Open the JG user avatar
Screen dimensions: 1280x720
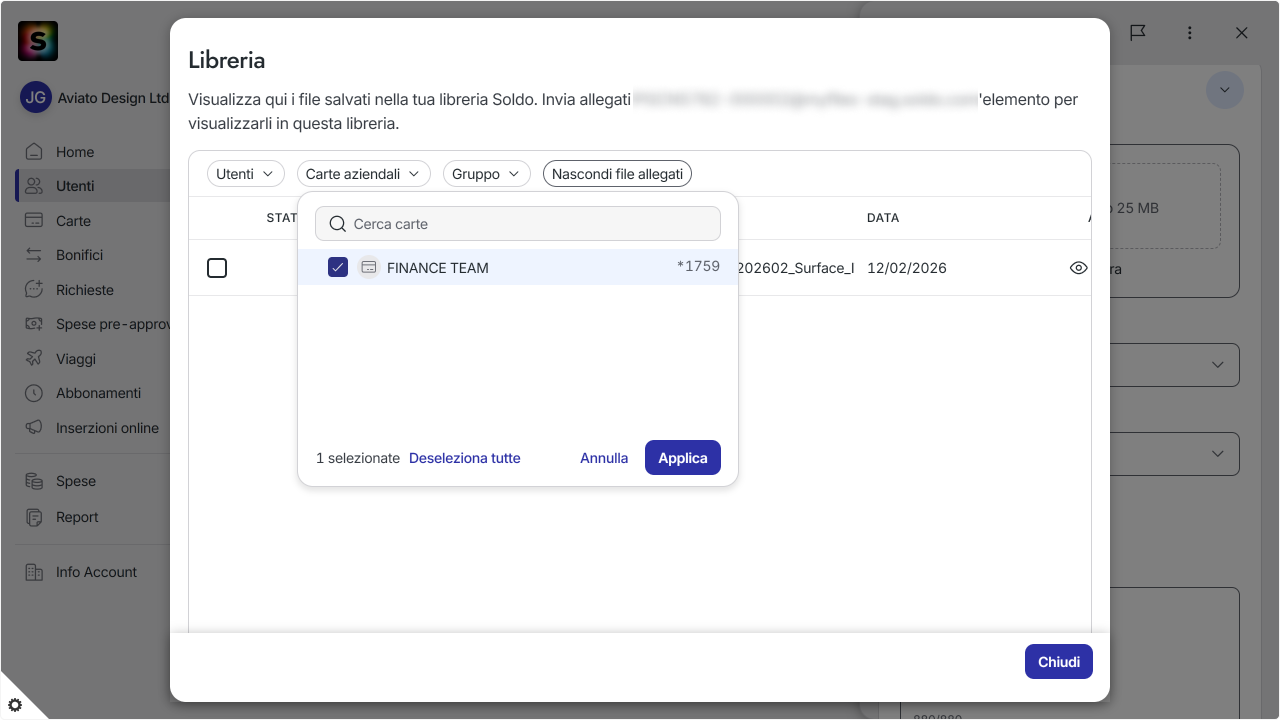(36, 98)
